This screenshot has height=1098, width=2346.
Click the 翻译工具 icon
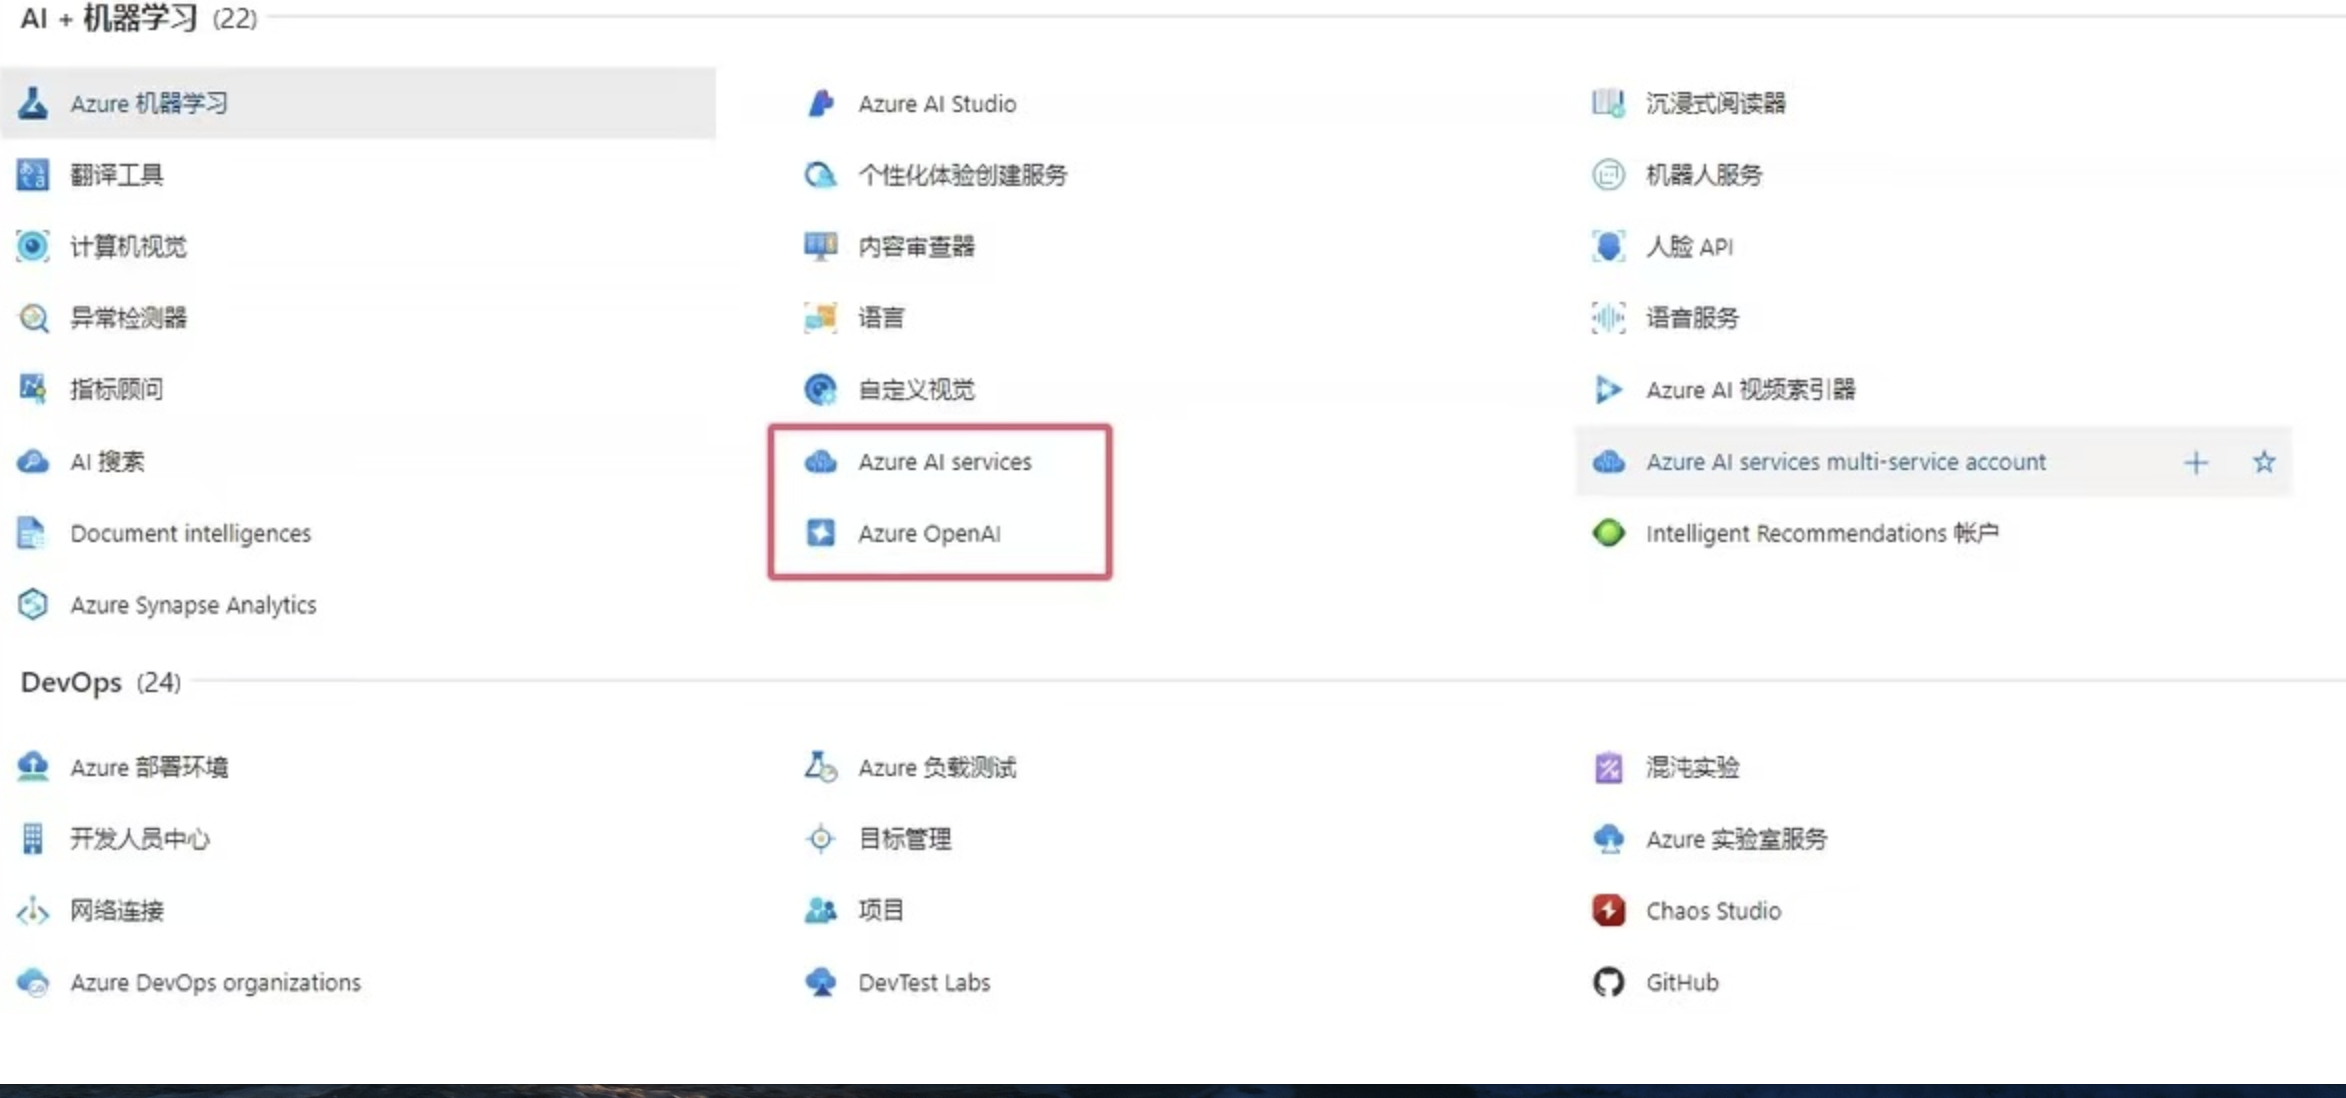coord(33,175)
